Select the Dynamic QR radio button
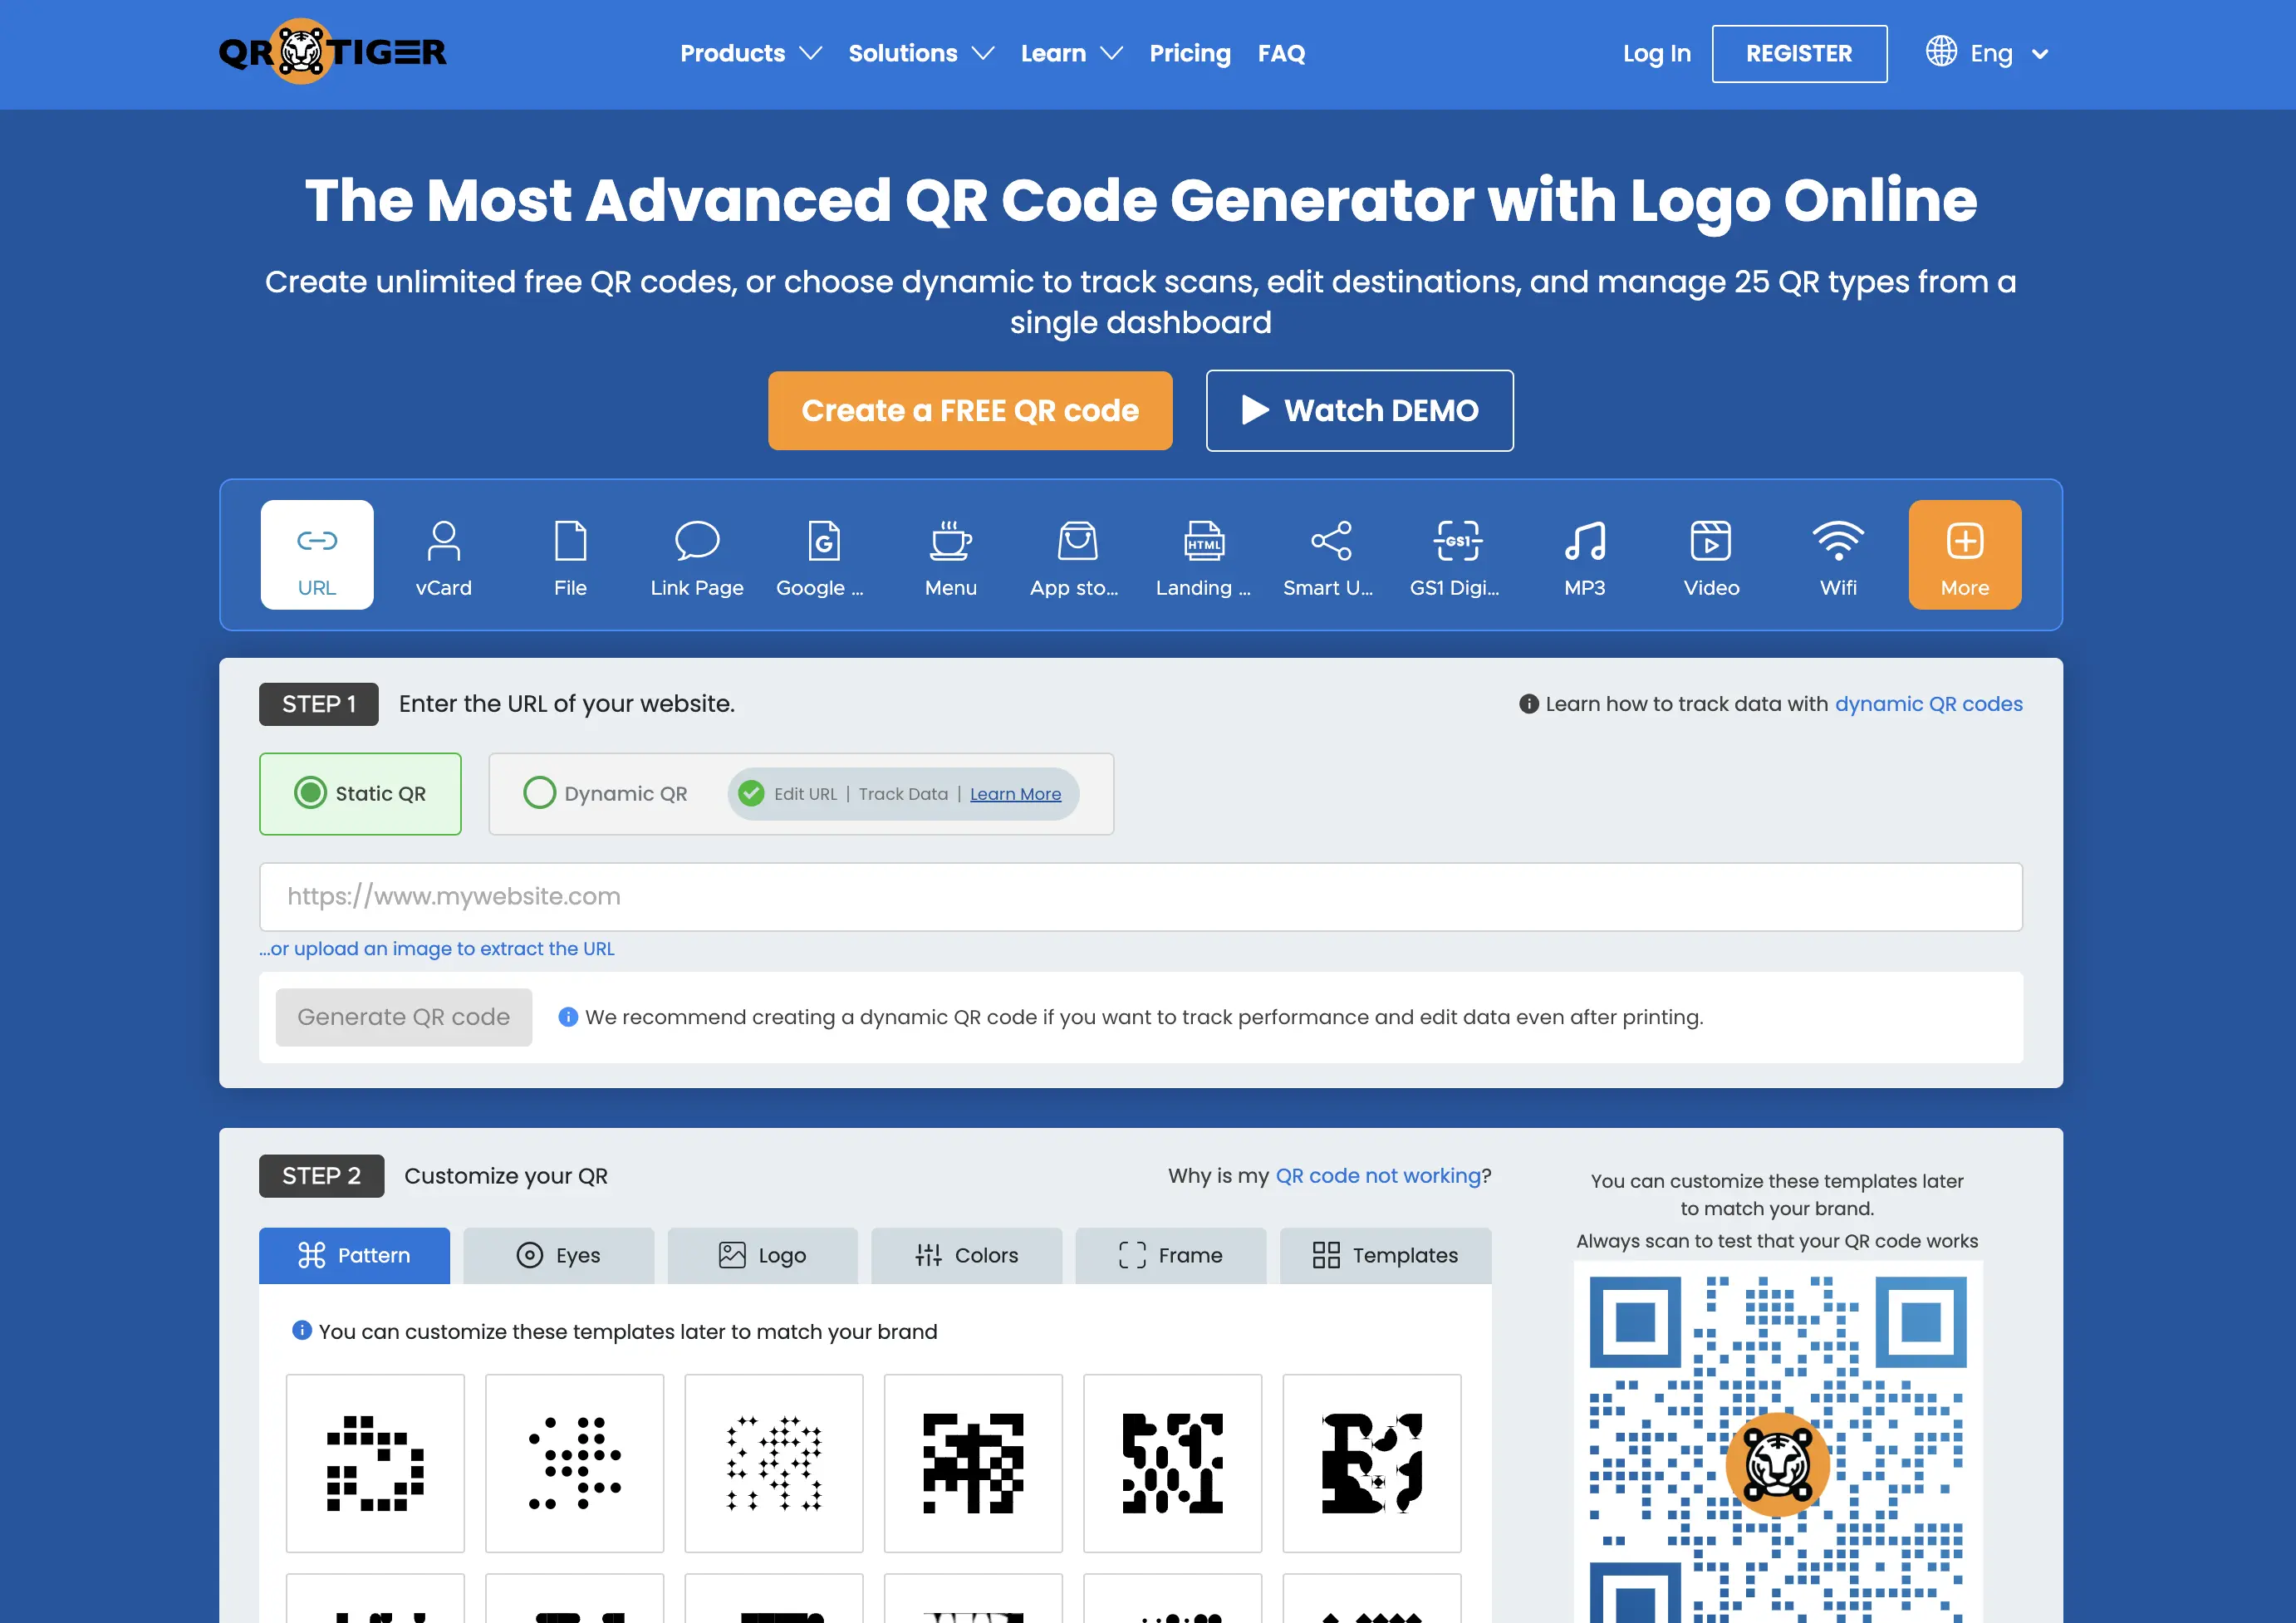The width and height of the screenshot is (2296, 1623). [x=539, y=793]
